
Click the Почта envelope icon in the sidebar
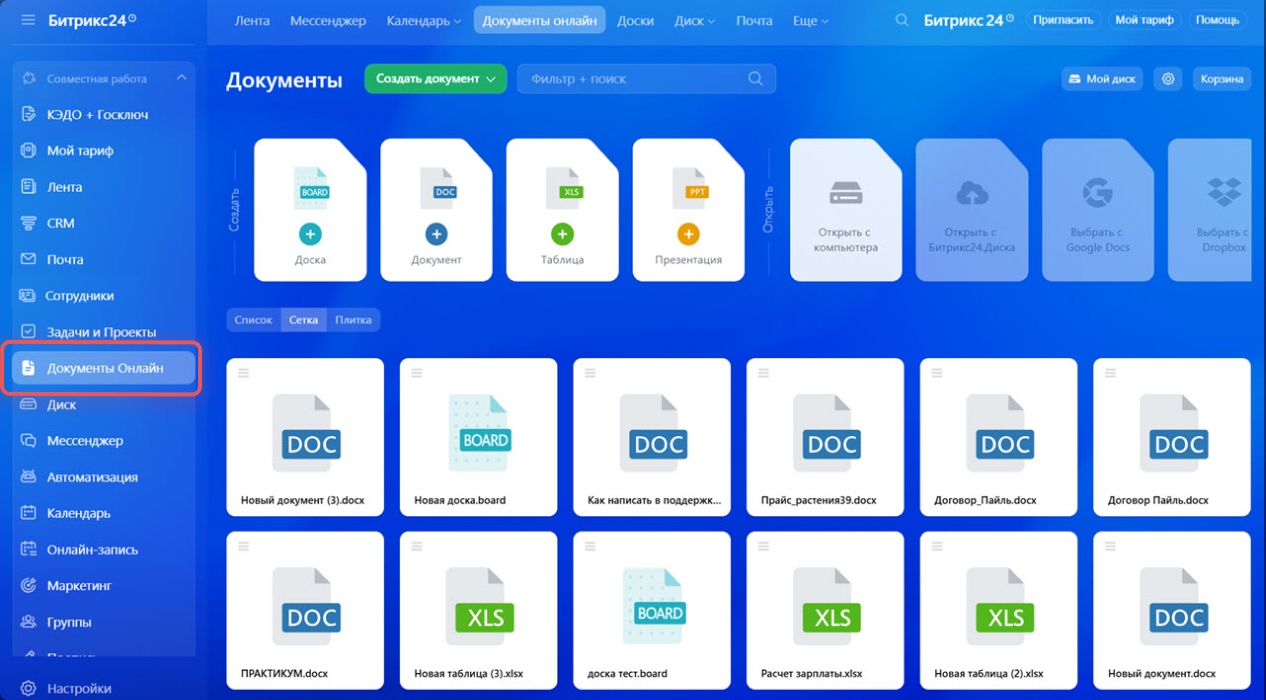28,259
